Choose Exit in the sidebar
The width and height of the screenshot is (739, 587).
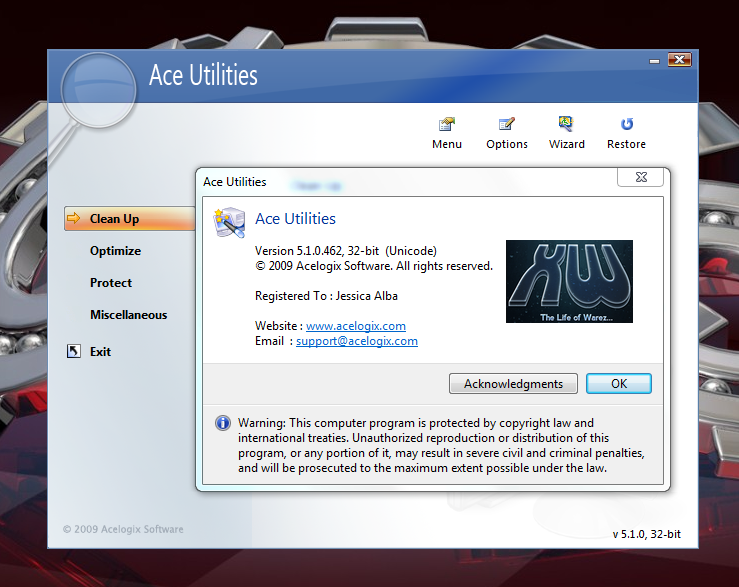click(100, 352)
